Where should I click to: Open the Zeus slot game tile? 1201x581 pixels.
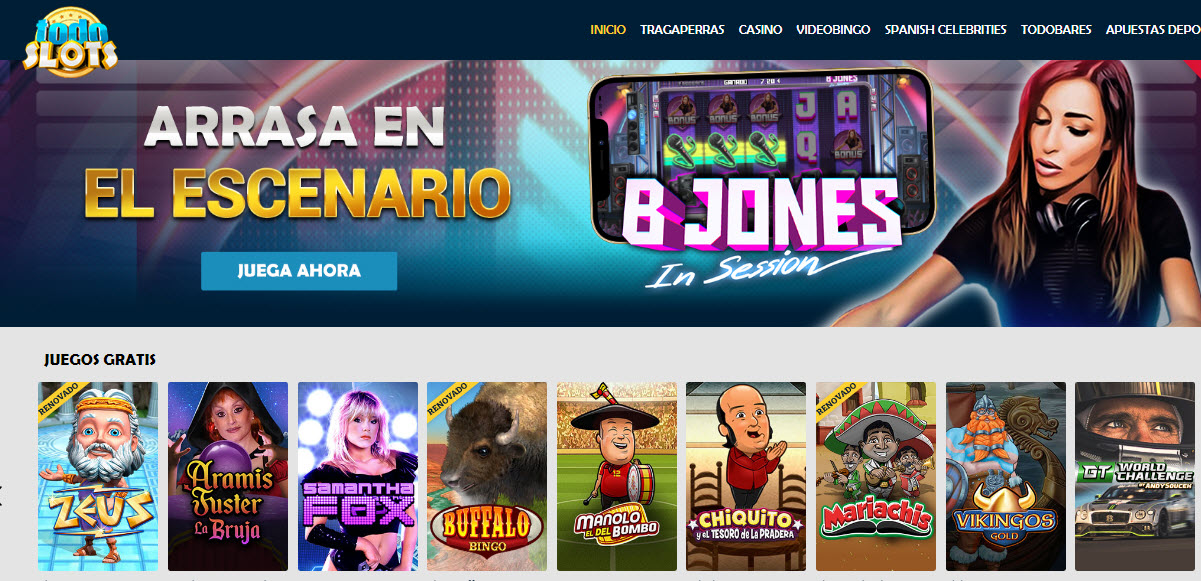pos(98,476)
